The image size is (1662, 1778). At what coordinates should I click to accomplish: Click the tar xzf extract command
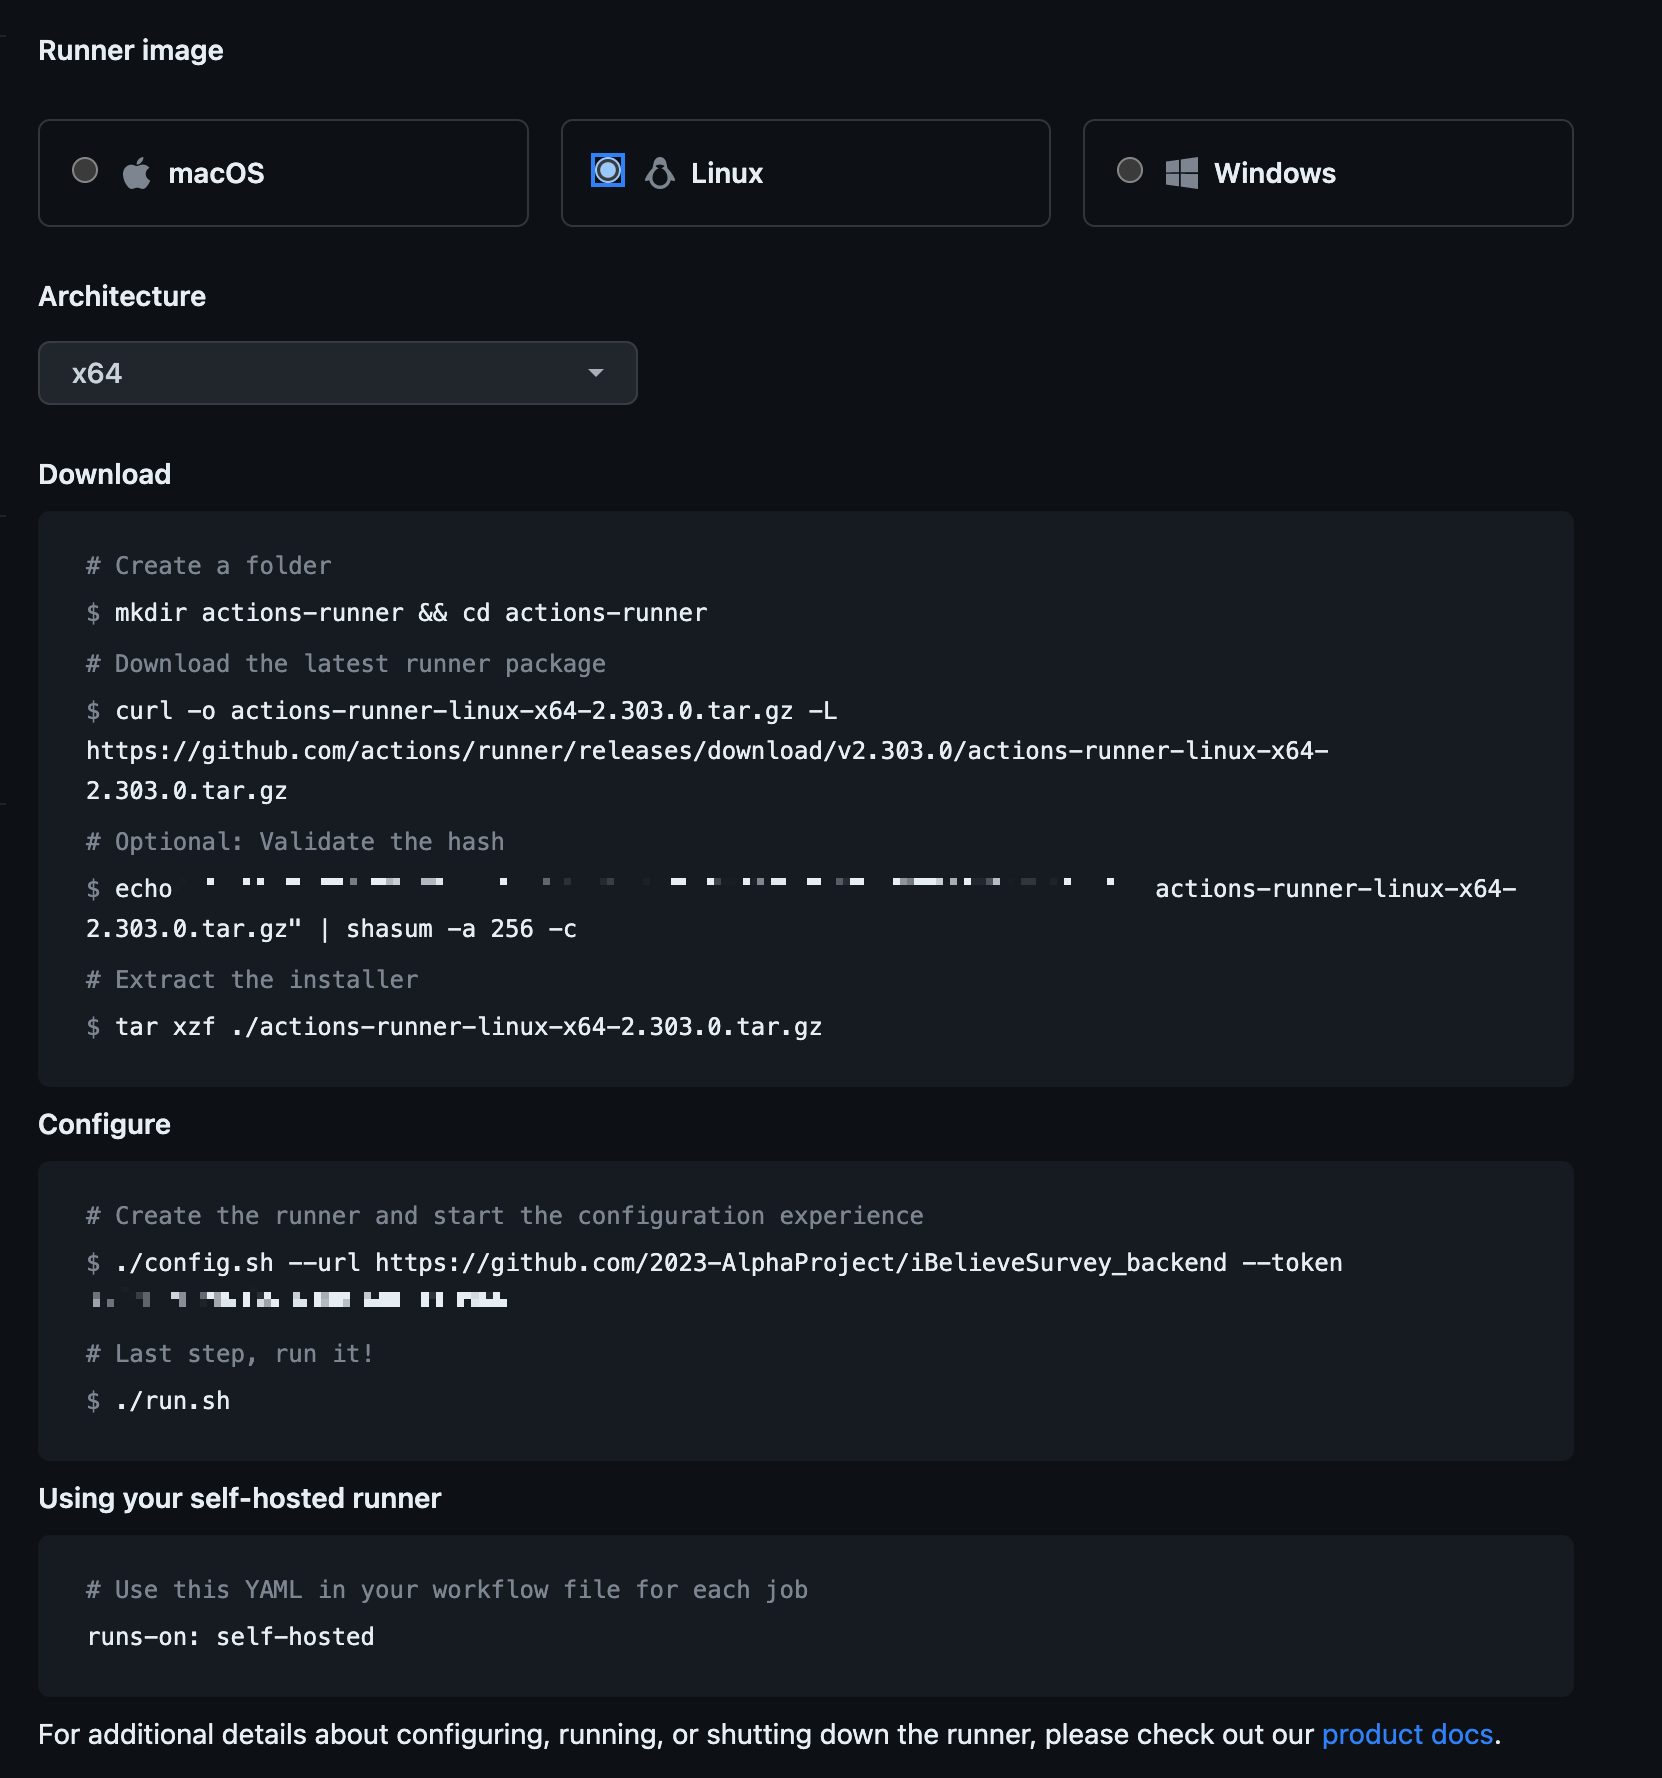(454, 1027)
